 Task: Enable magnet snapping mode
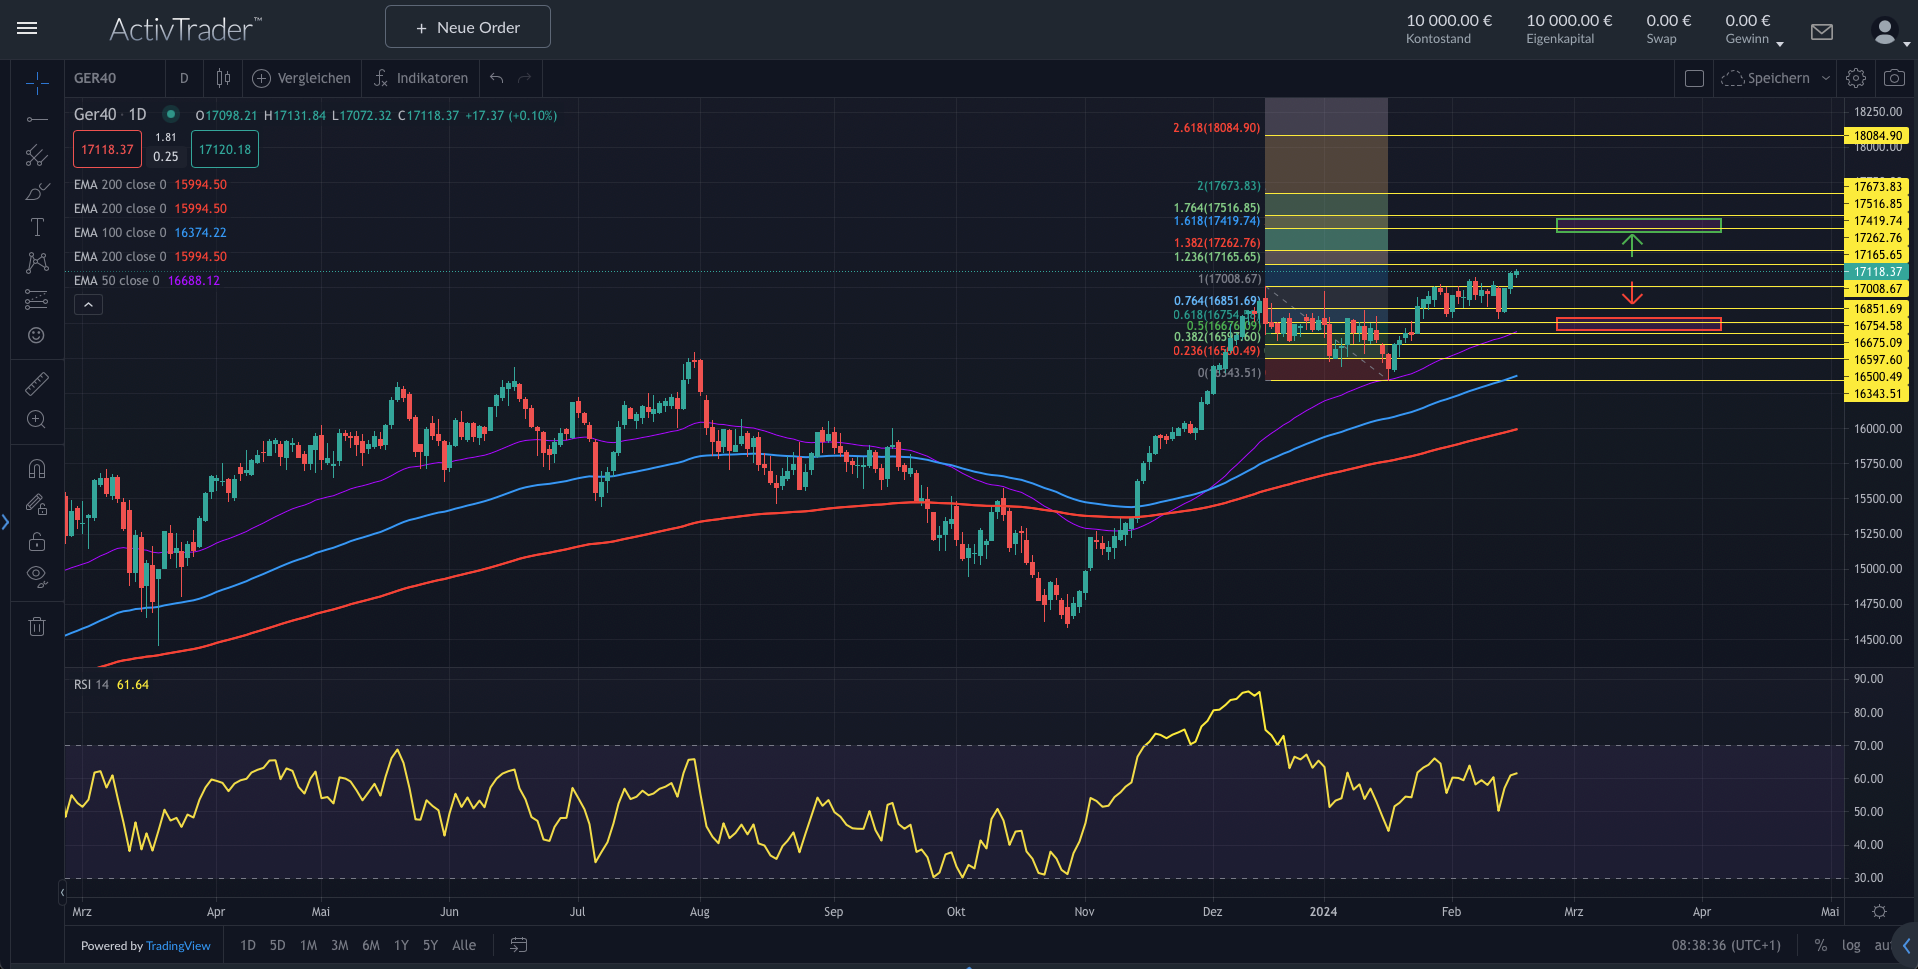[36, 468]
